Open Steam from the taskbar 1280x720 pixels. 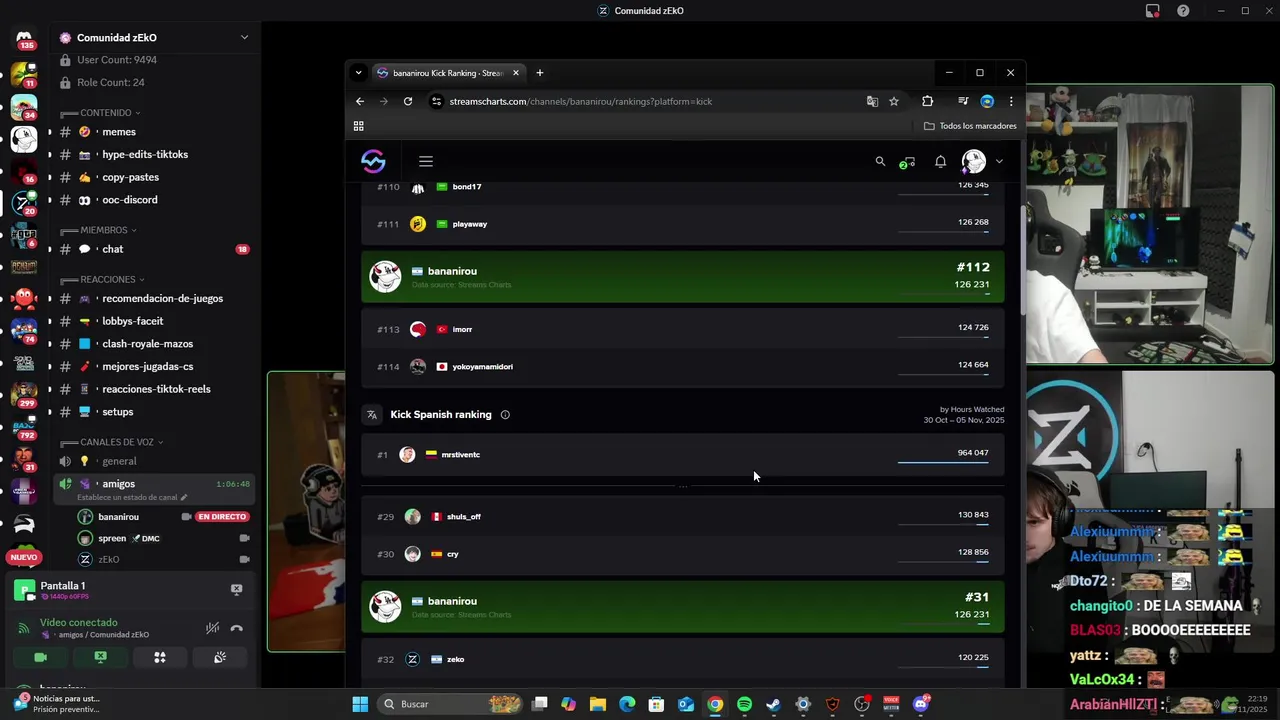773,704
